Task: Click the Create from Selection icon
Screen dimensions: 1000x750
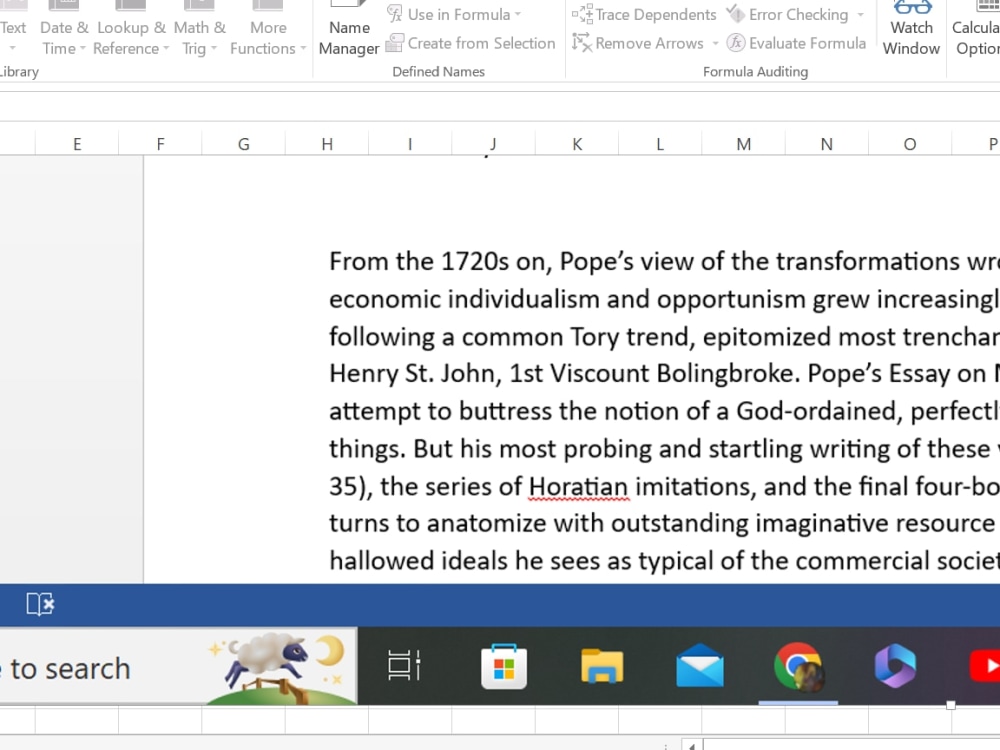Action: (x=395, y=43)
